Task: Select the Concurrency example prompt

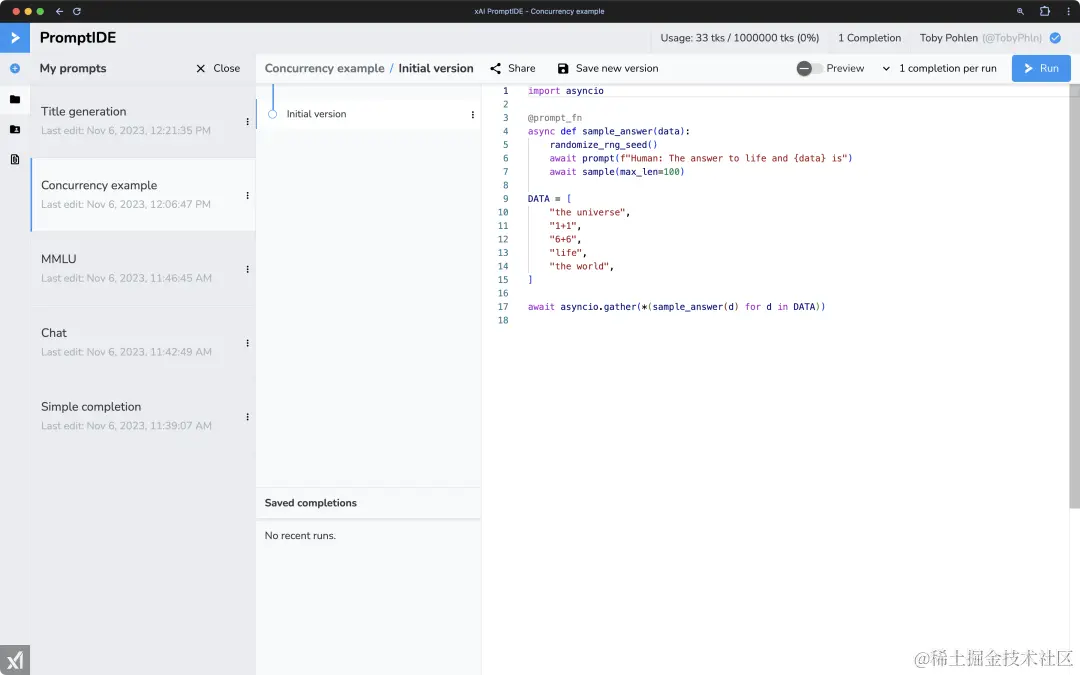Action: coord(143,195)
